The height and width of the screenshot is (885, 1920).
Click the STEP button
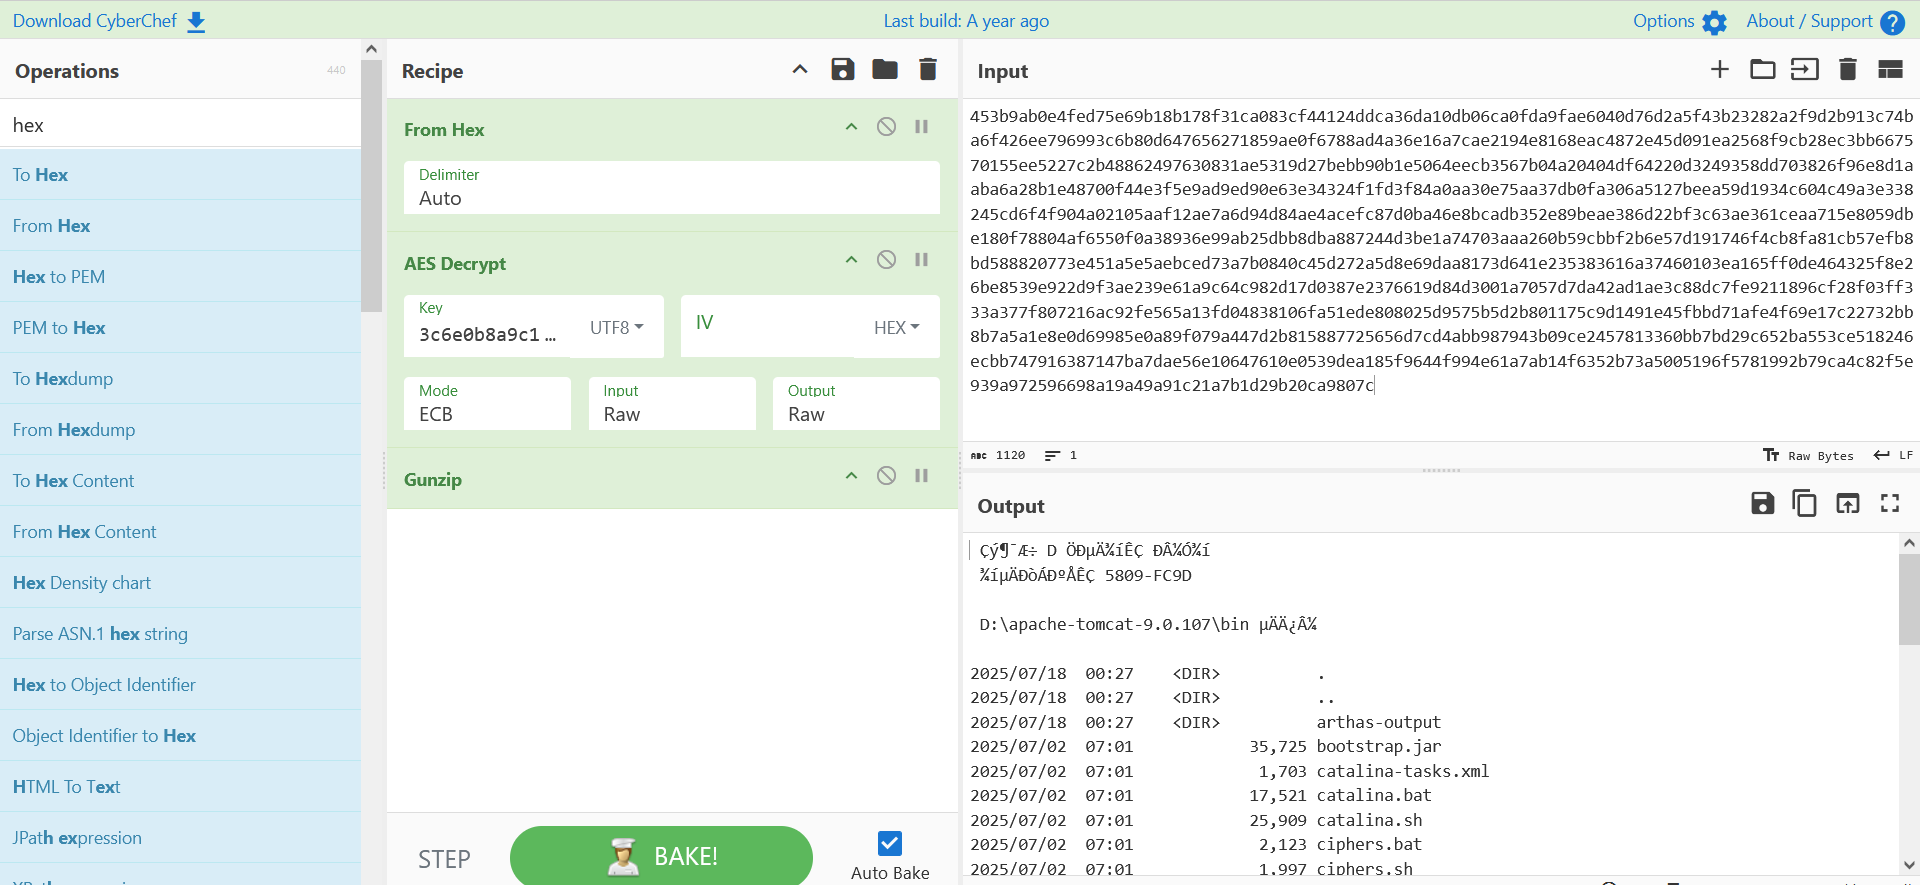[x=444, y=859]
